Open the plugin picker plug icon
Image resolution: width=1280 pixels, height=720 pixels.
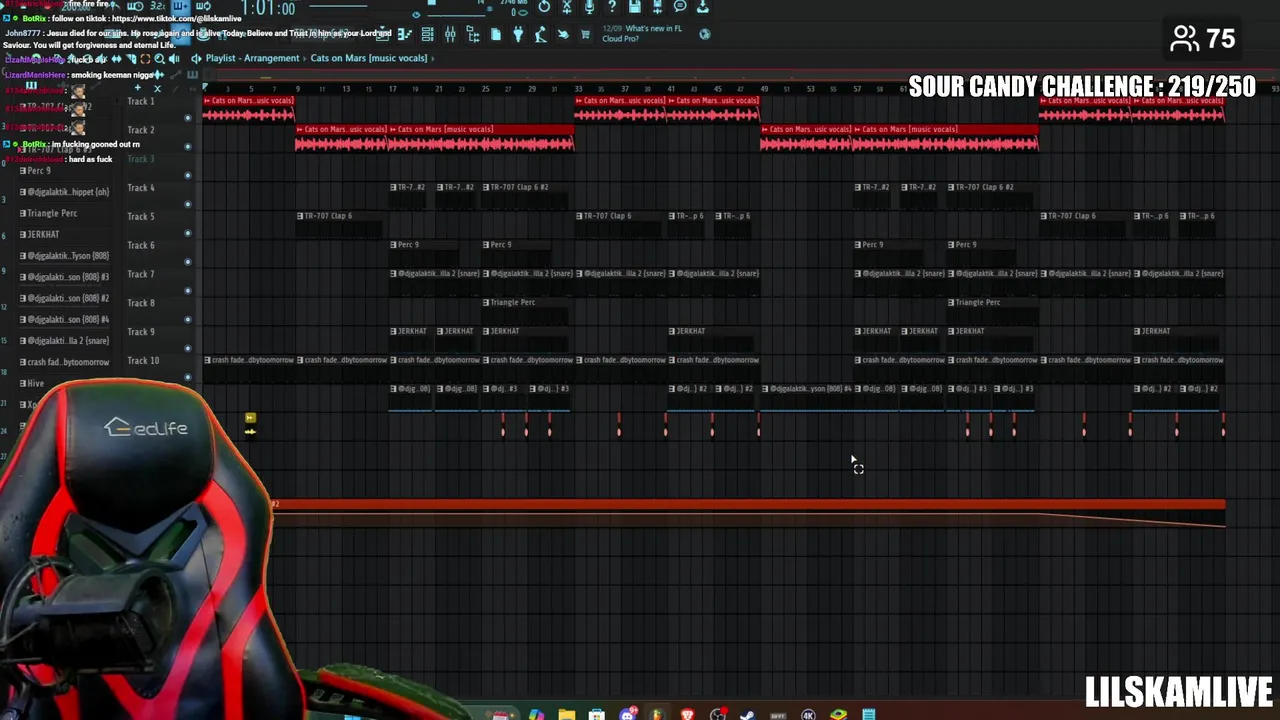coord(518,35)
